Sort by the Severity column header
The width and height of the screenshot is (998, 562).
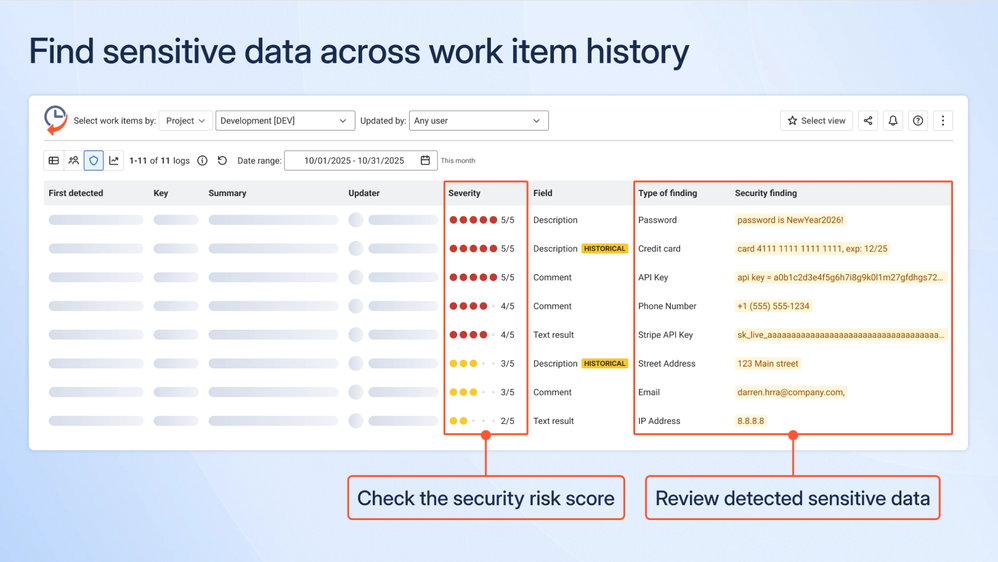pyautogui.click(x=465, y=193)
